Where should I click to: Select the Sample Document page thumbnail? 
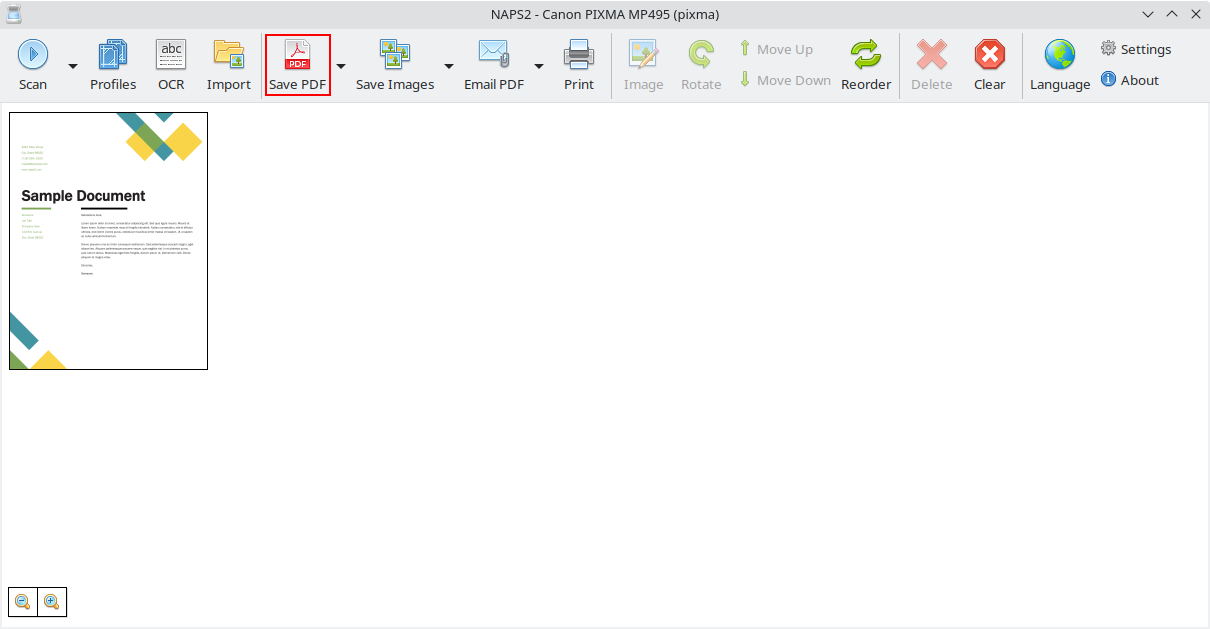click(x=108, y=241)
